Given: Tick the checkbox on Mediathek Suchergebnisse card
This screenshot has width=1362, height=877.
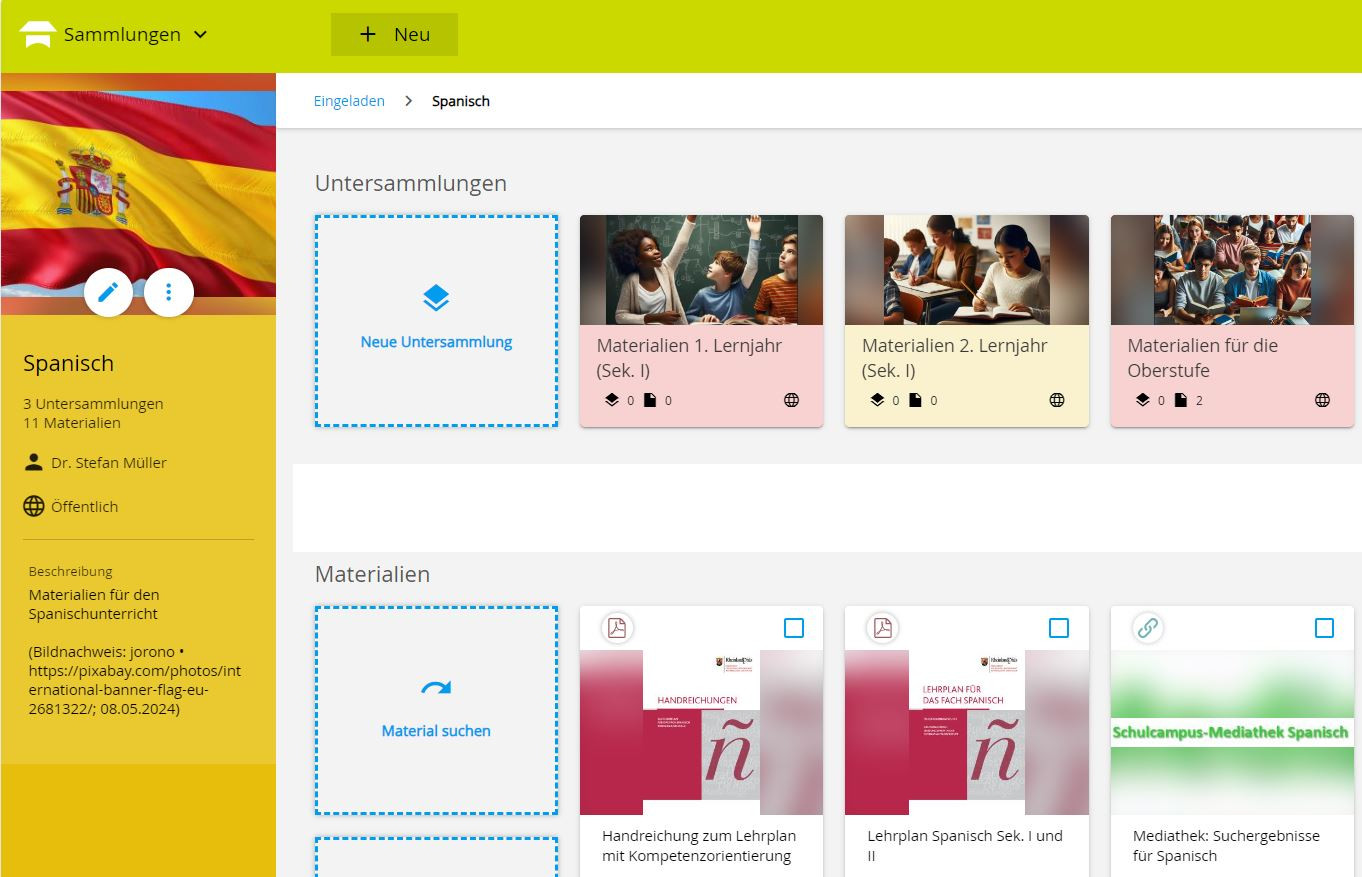Looking at the screenshot, I should tap(1325, 628).
